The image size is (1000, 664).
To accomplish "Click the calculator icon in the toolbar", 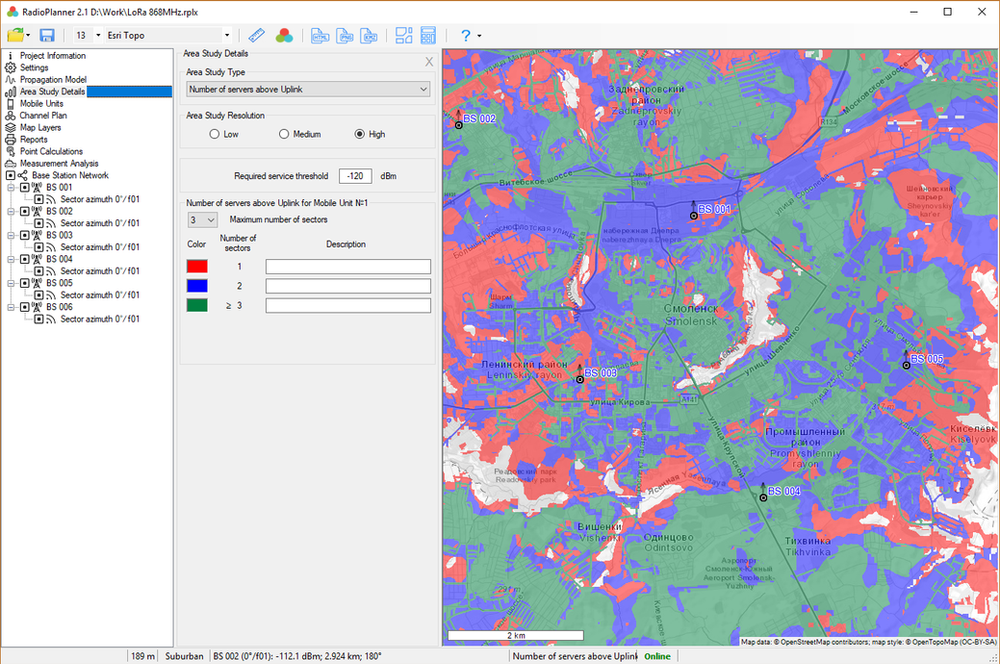I will [428, 35].
